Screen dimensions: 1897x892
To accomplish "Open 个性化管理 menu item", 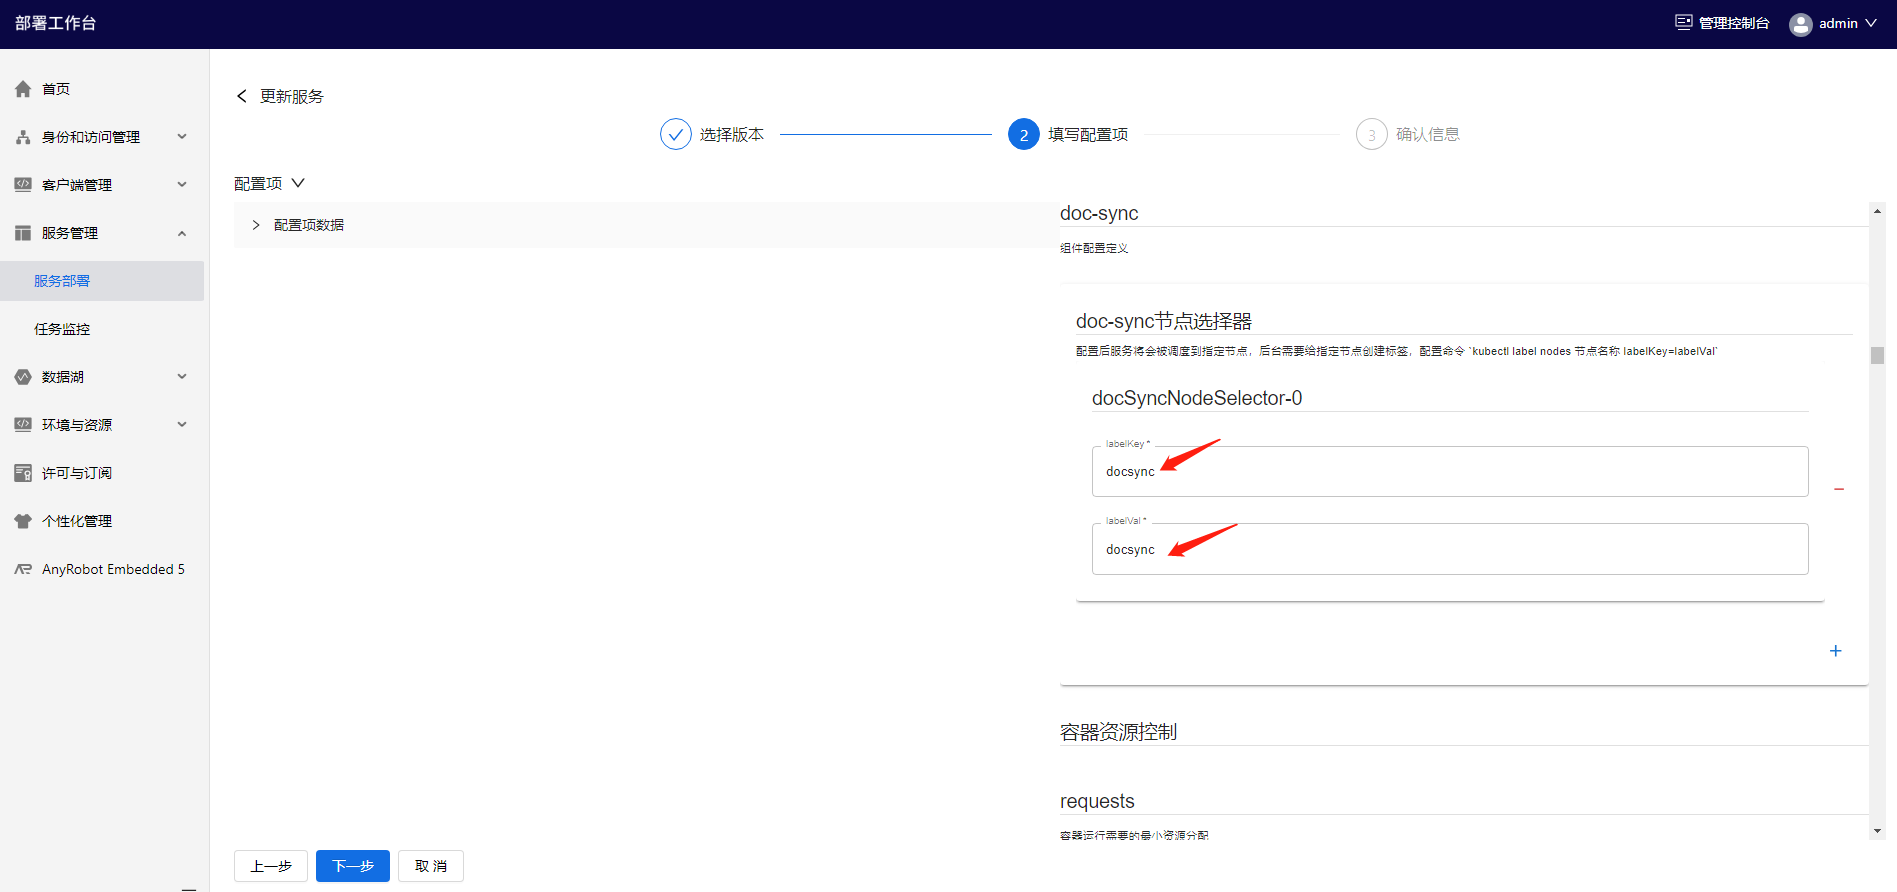I will (77, 521).
